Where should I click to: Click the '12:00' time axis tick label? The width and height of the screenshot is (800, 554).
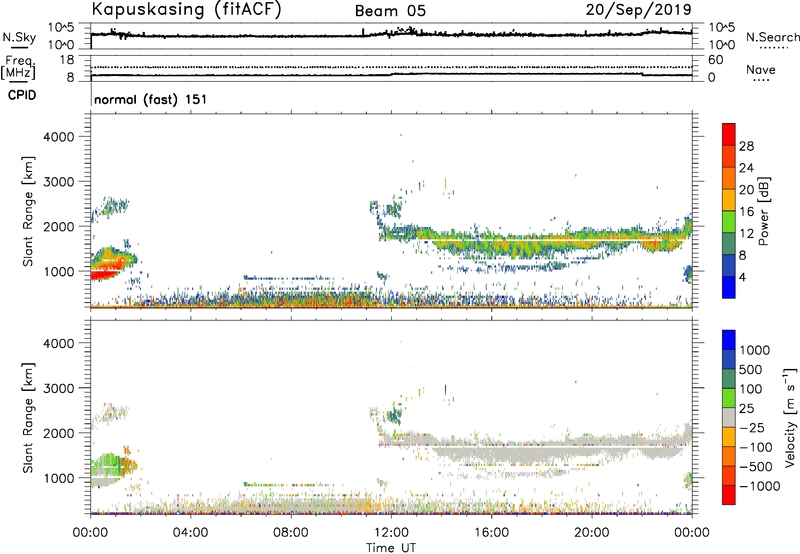391,533
